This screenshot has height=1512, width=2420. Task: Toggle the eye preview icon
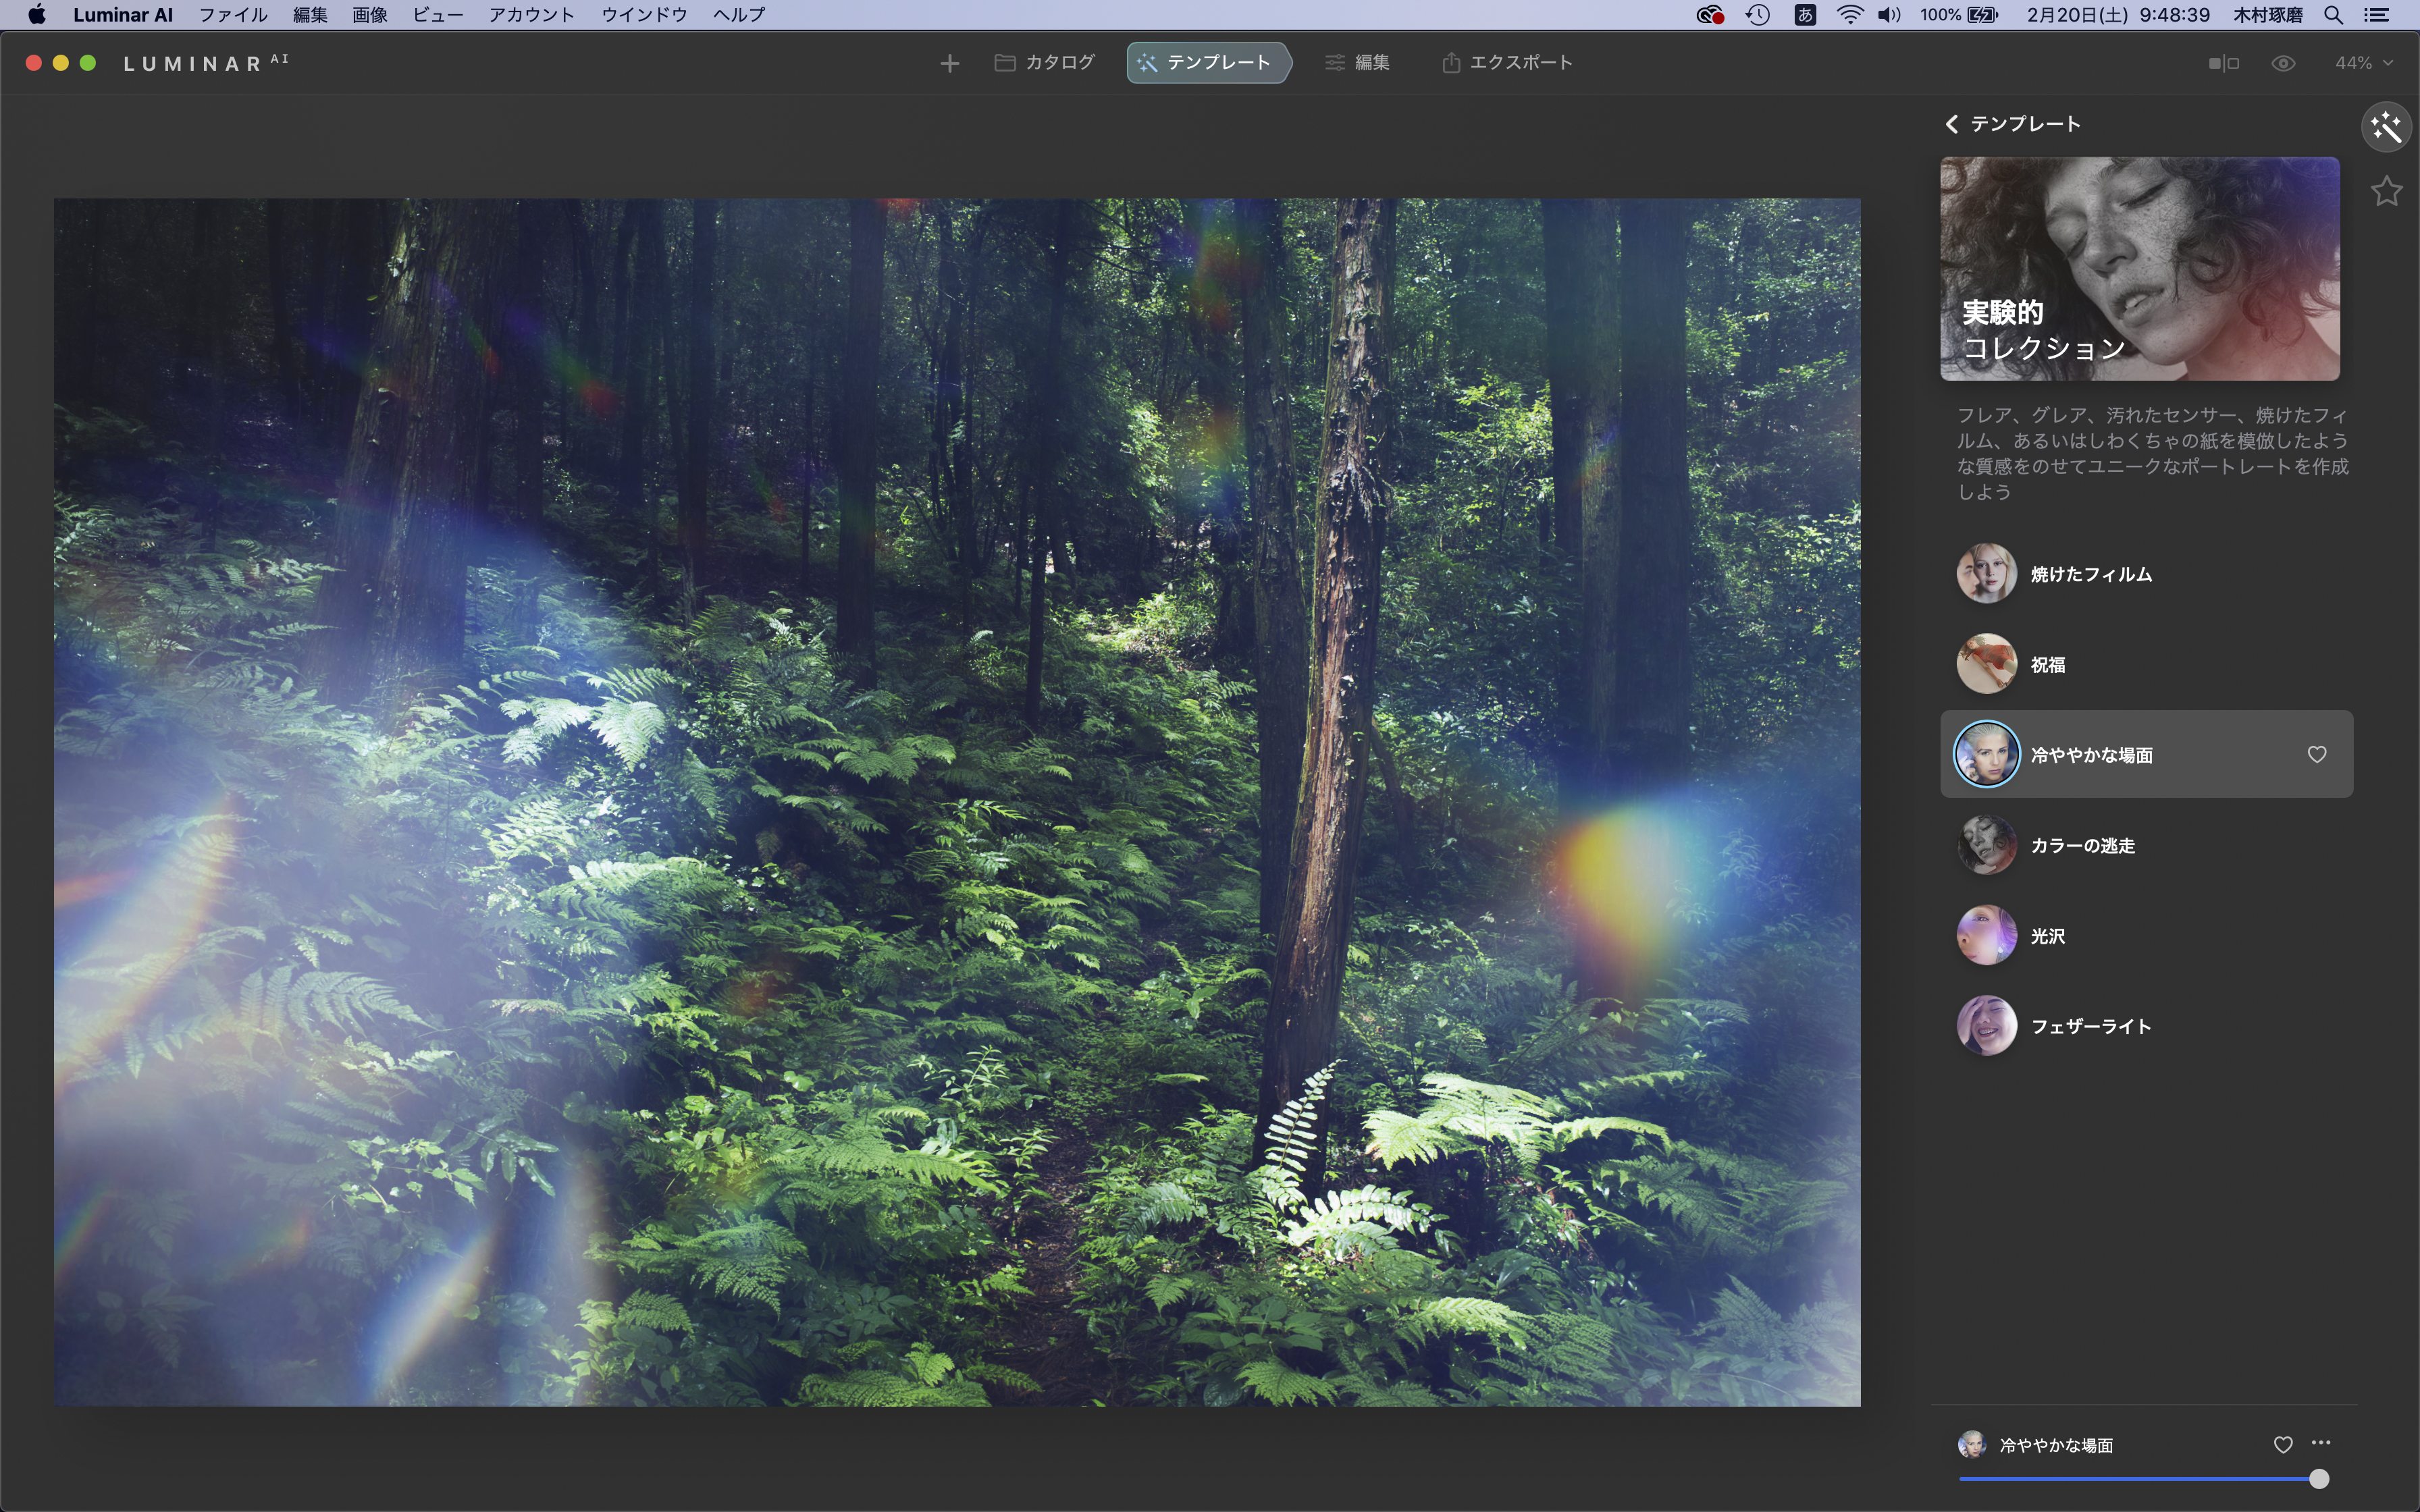pyautogui.click(x=2283, y=63)
